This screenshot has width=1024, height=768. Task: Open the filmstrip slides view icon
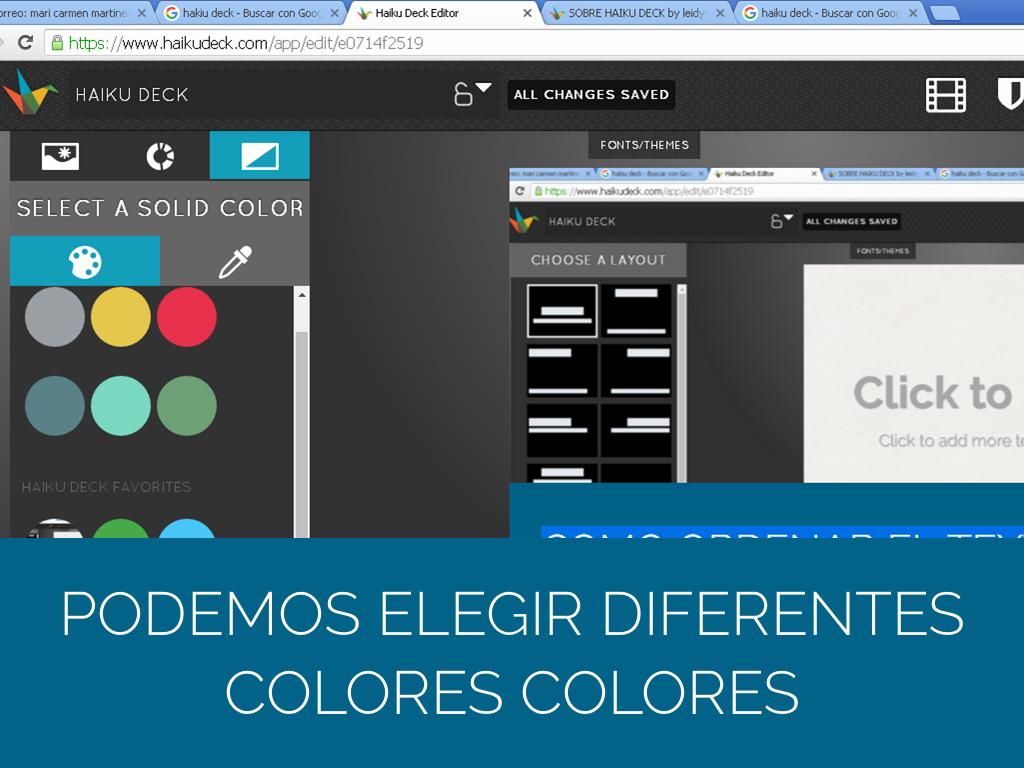946,95
